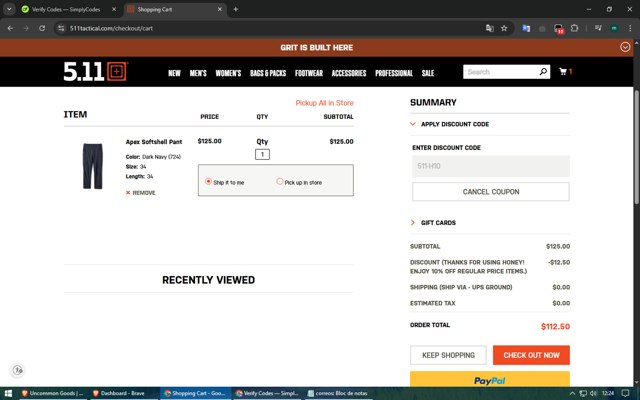Click the GRIT IS BUILT HERE banner text
The image size is (640, 400).
coord(317,47)
